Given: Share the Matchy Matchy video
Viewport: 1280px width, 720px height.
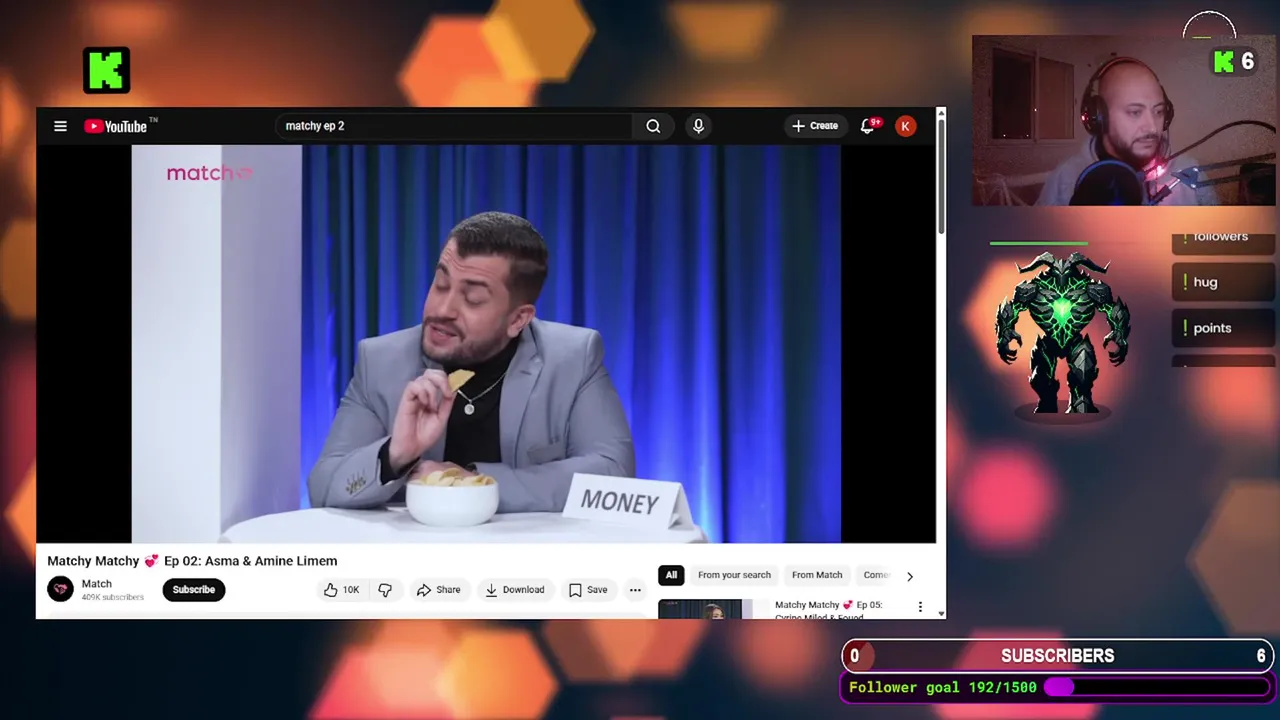Looking at the screenshot, I should tap(438, 590).
